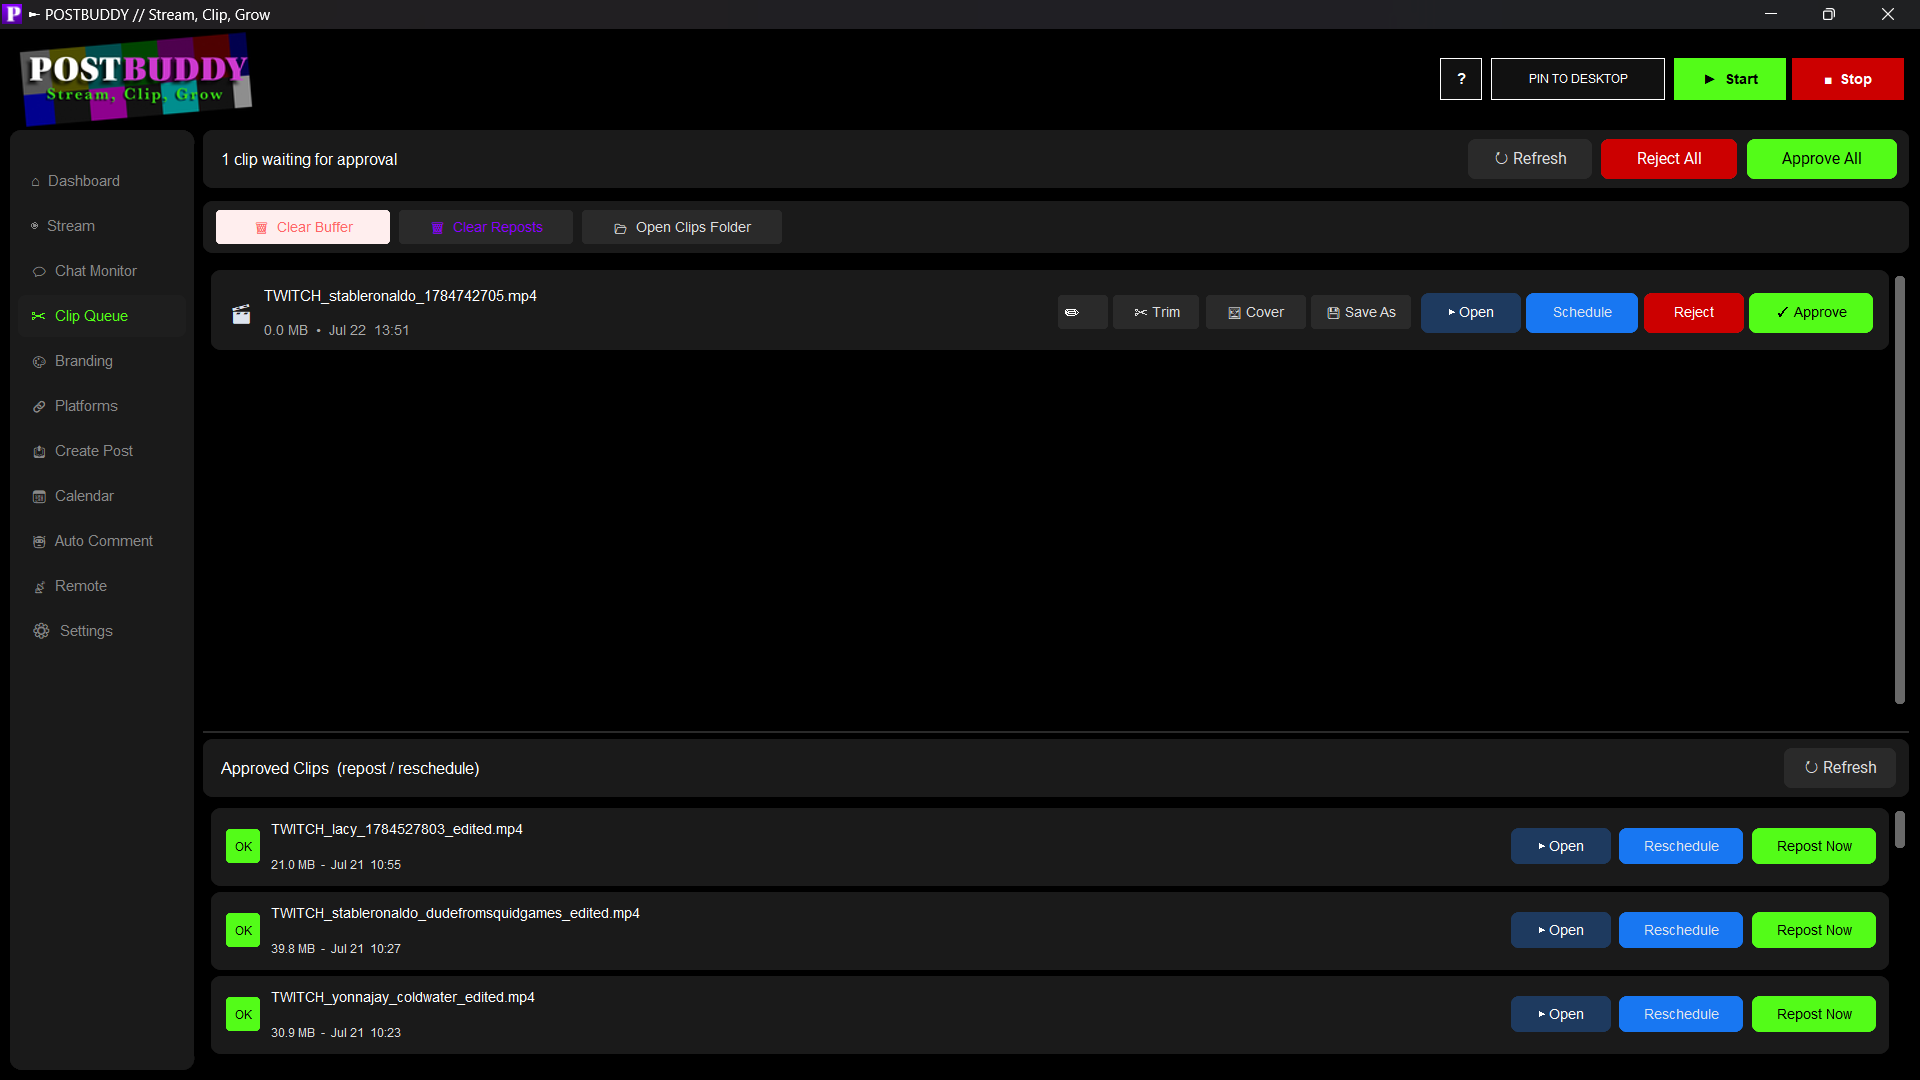The width and height of the screenshot is (1920, 1080).
Task: Open the Dashboard page in sidebar
Action: pos(102,181)
